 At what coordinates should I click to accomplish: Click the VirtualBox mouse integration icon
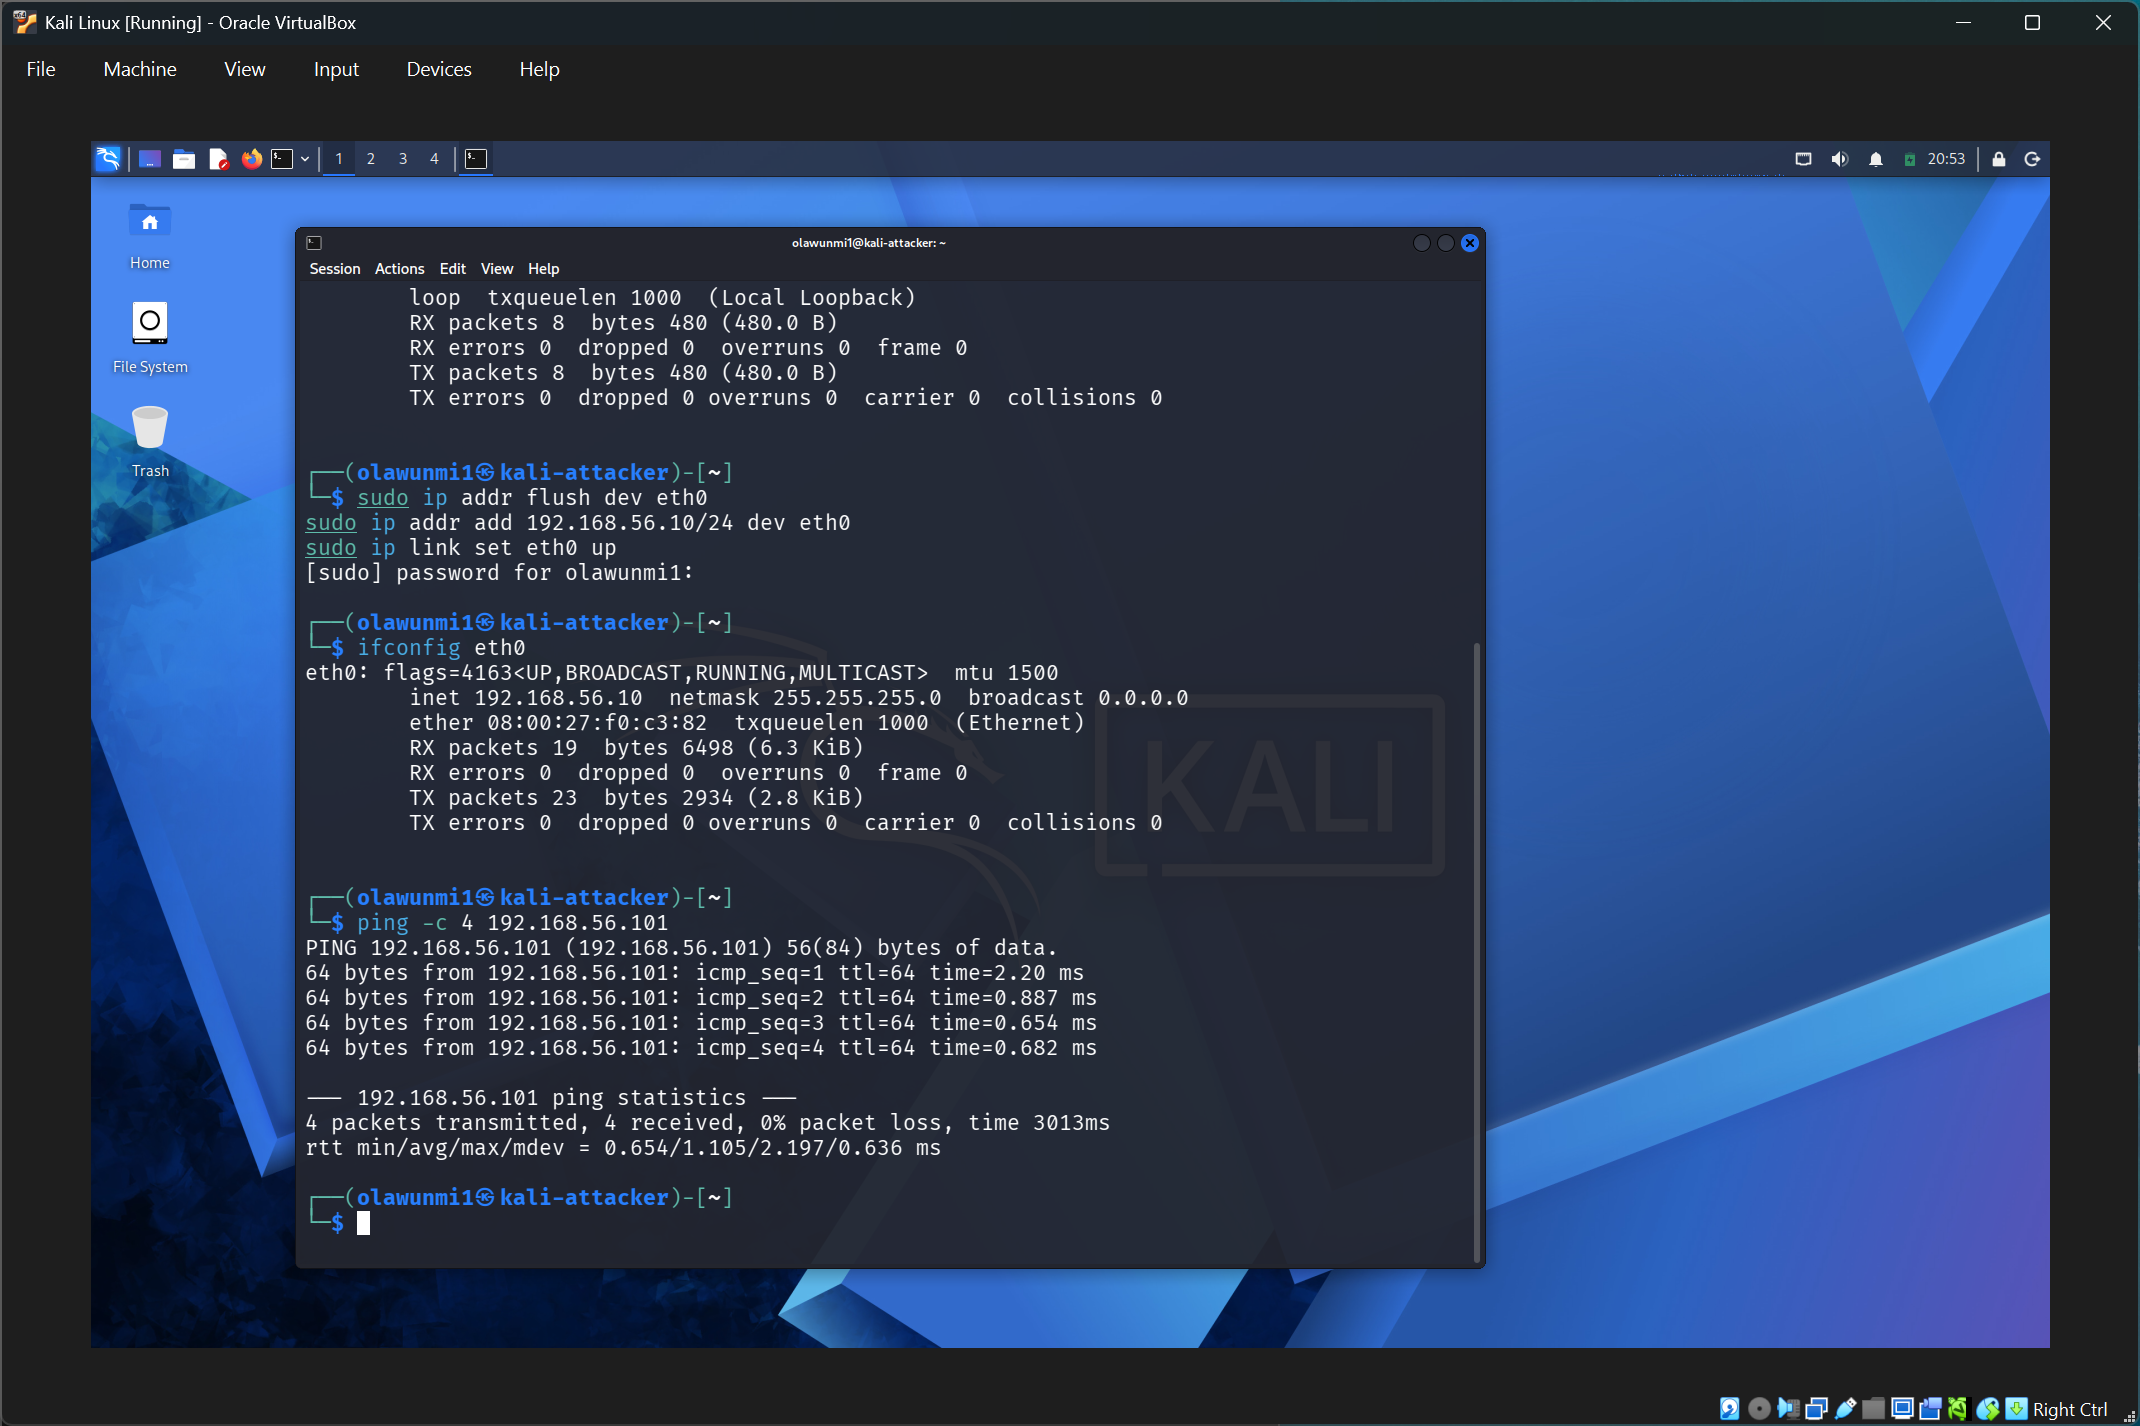(1988, 1409)
